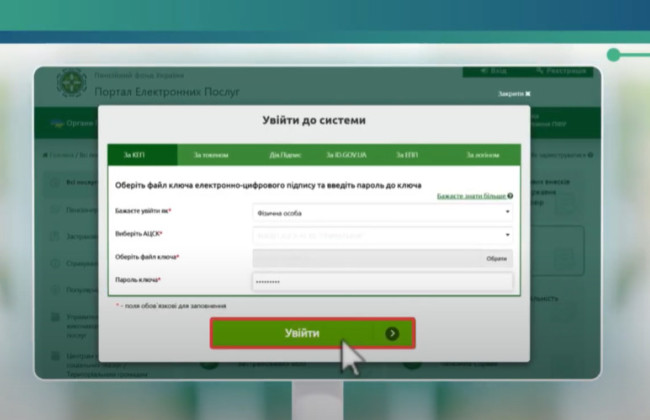The width and height of the screenshot is (650, 420).
Task: Select the За ЕПП tab
Action: click(x=406, y=155)
